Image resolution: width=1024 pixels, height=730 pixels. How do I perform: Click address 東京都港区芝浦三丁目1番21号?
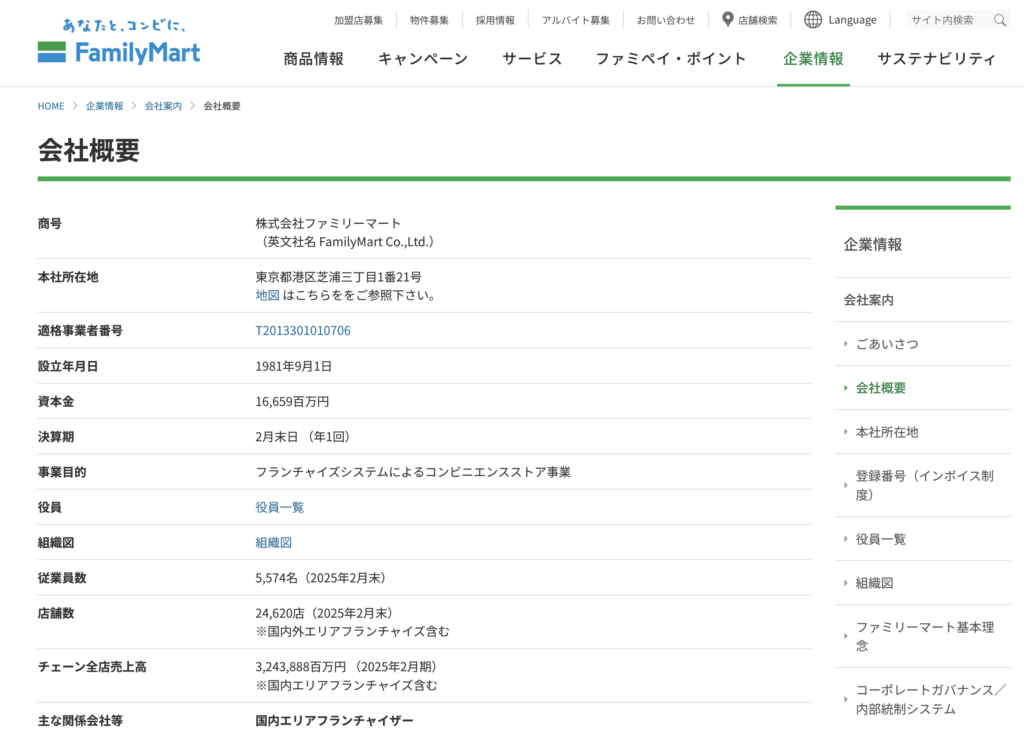338,277
